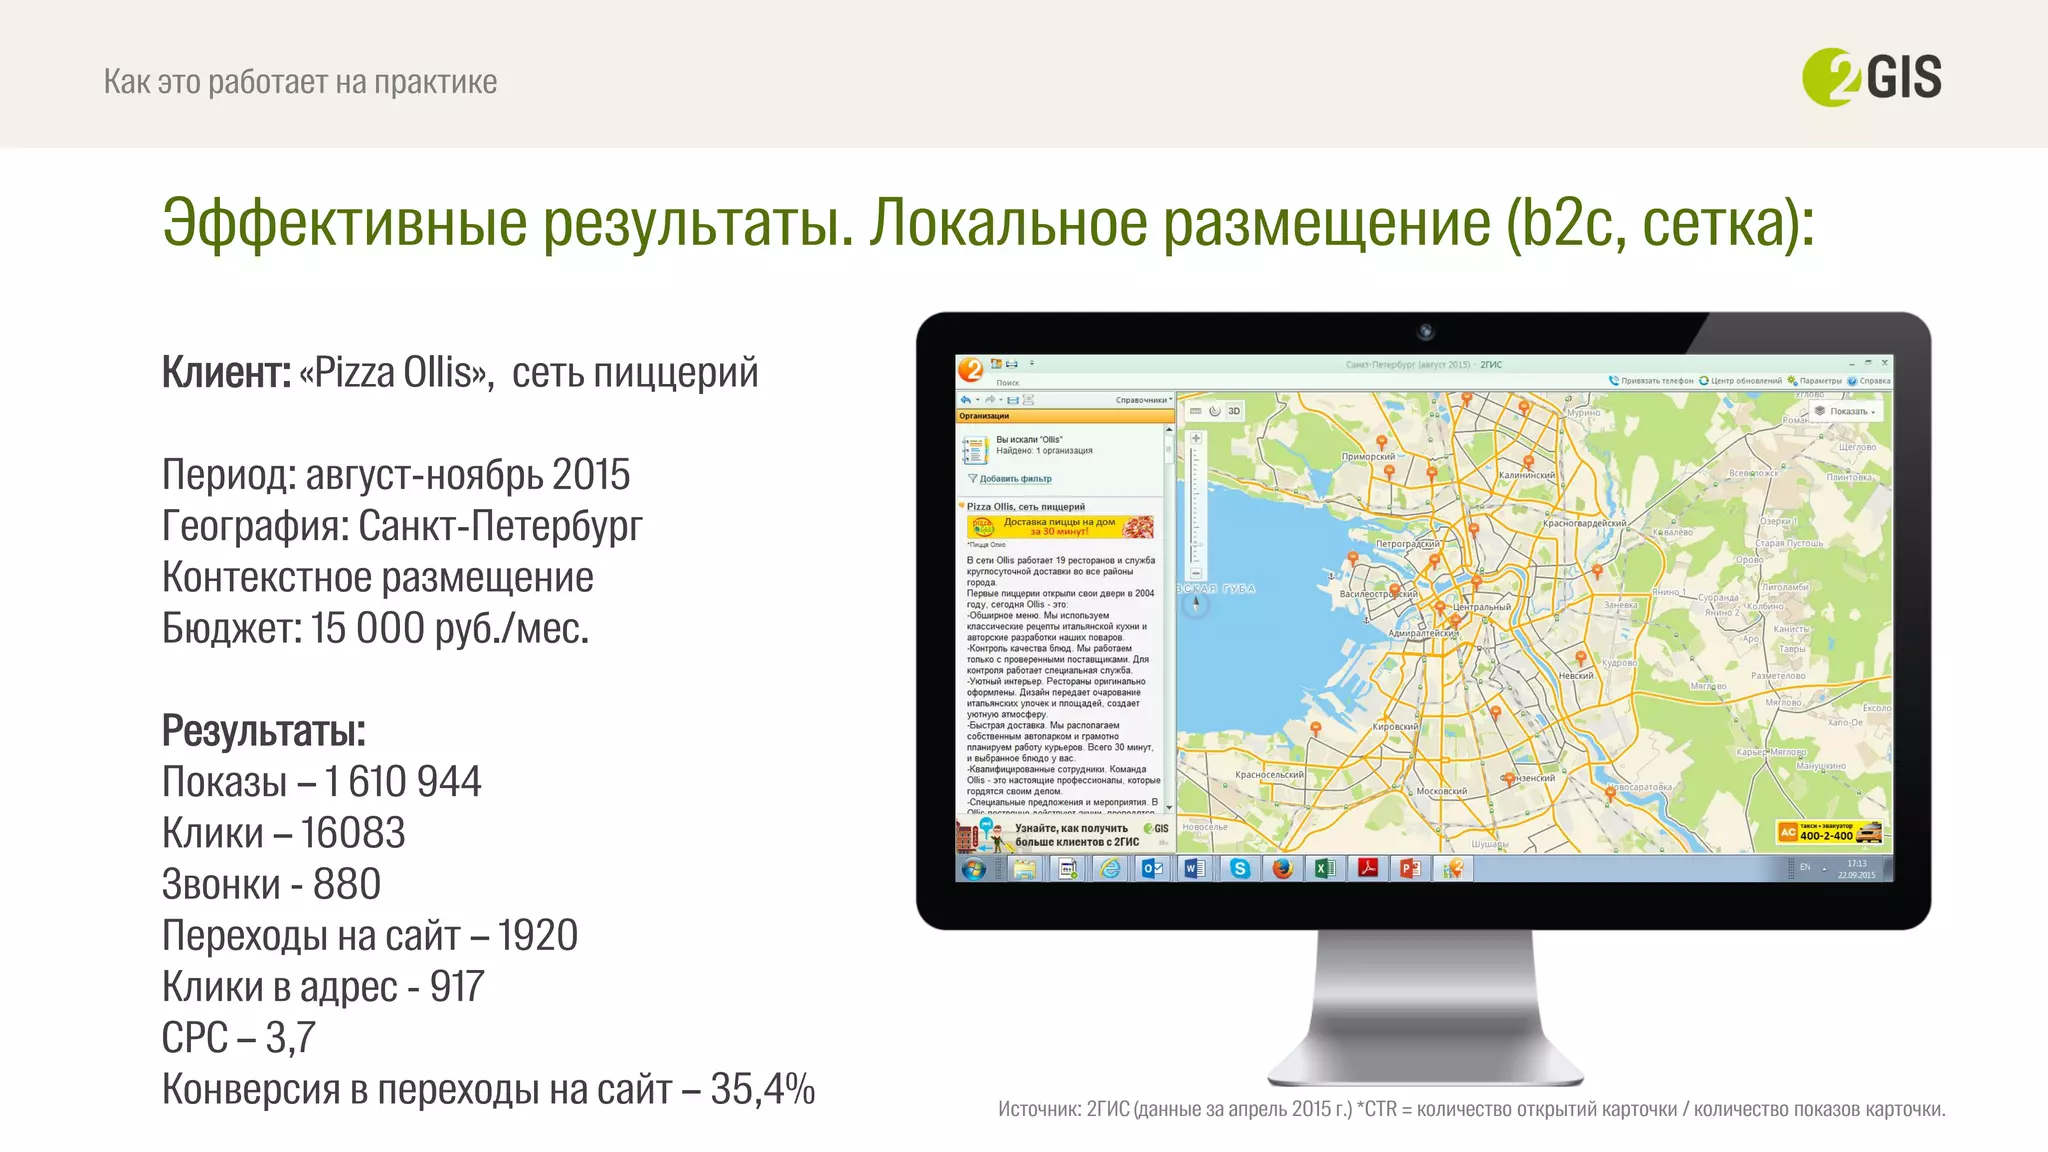Click the back arrow in the panel
2048x1152 pixels.
965,400
